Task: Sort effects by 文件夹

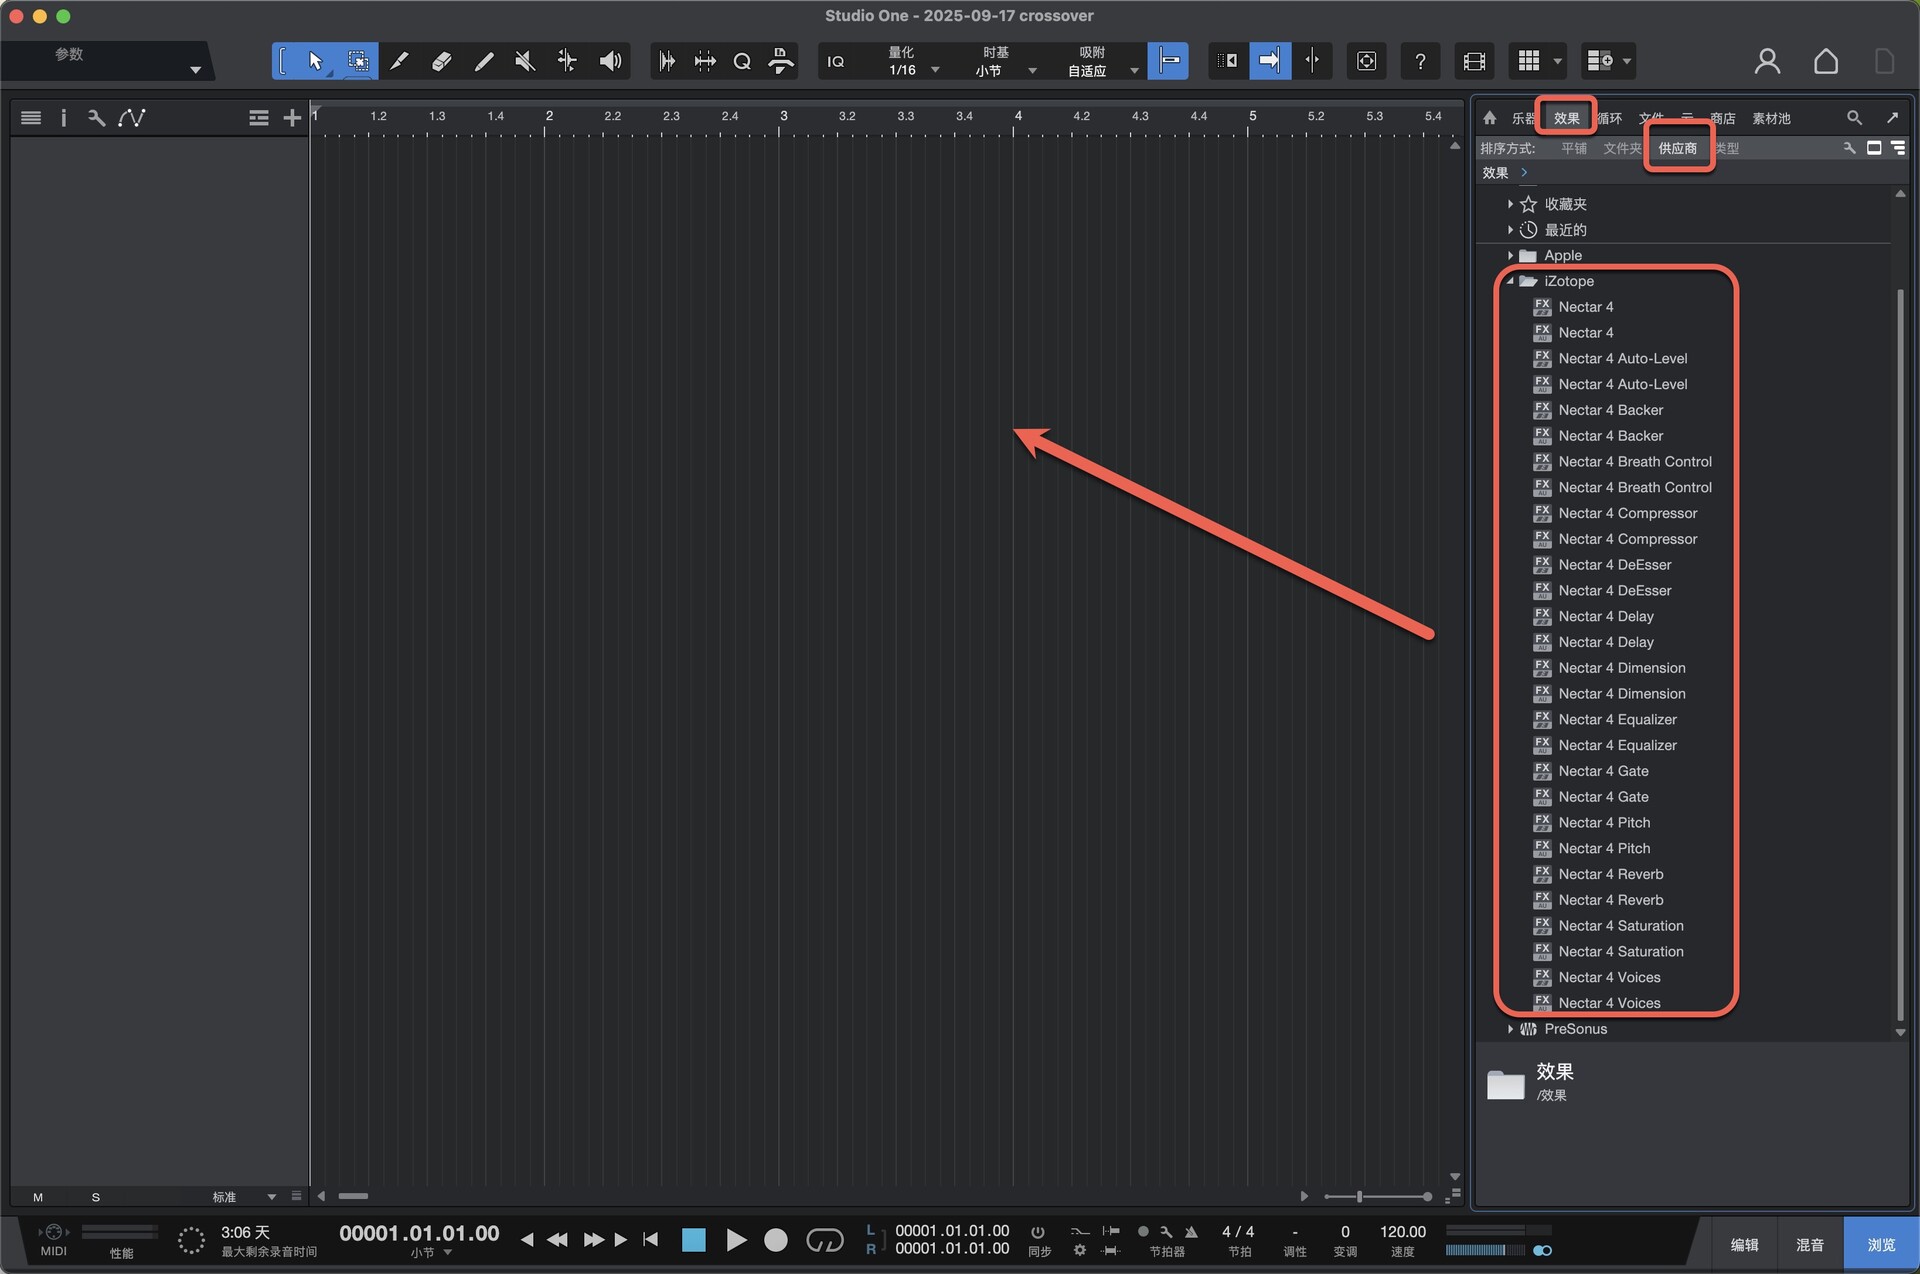Action: (x=1622, y=148)
